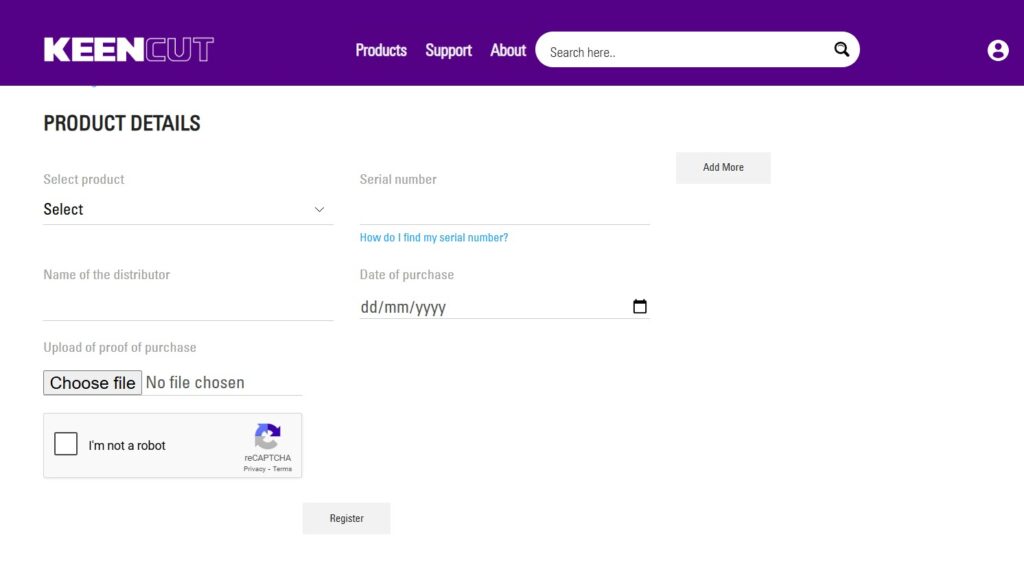This screenshot has width=1024, height=585.
Task: Focus the Serial number input field
Action: tap(504, 209)
